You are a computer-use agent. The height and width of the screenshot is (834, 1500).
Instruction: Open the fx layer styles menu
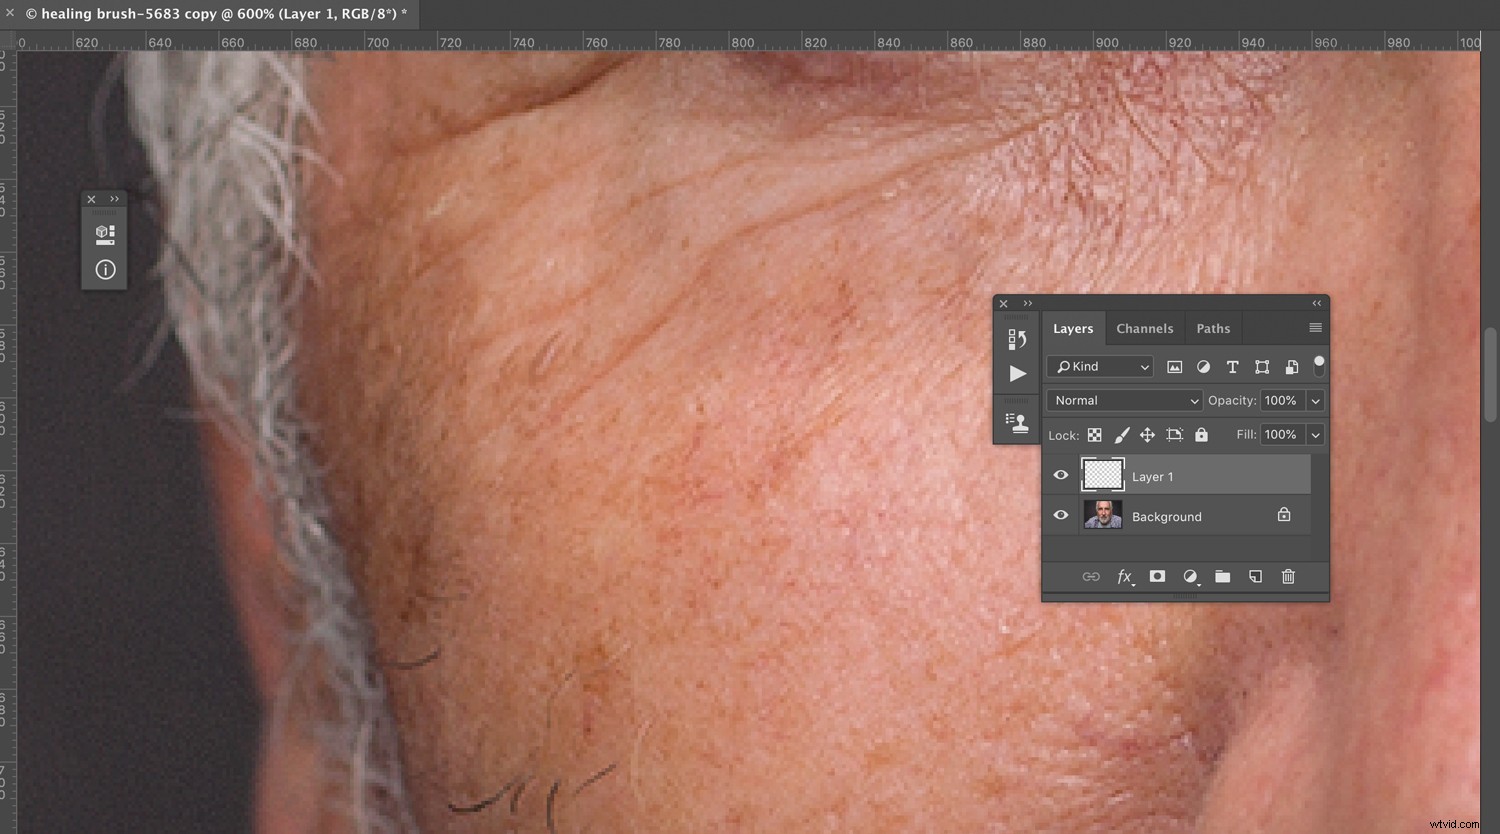(x=1124, y=576)
